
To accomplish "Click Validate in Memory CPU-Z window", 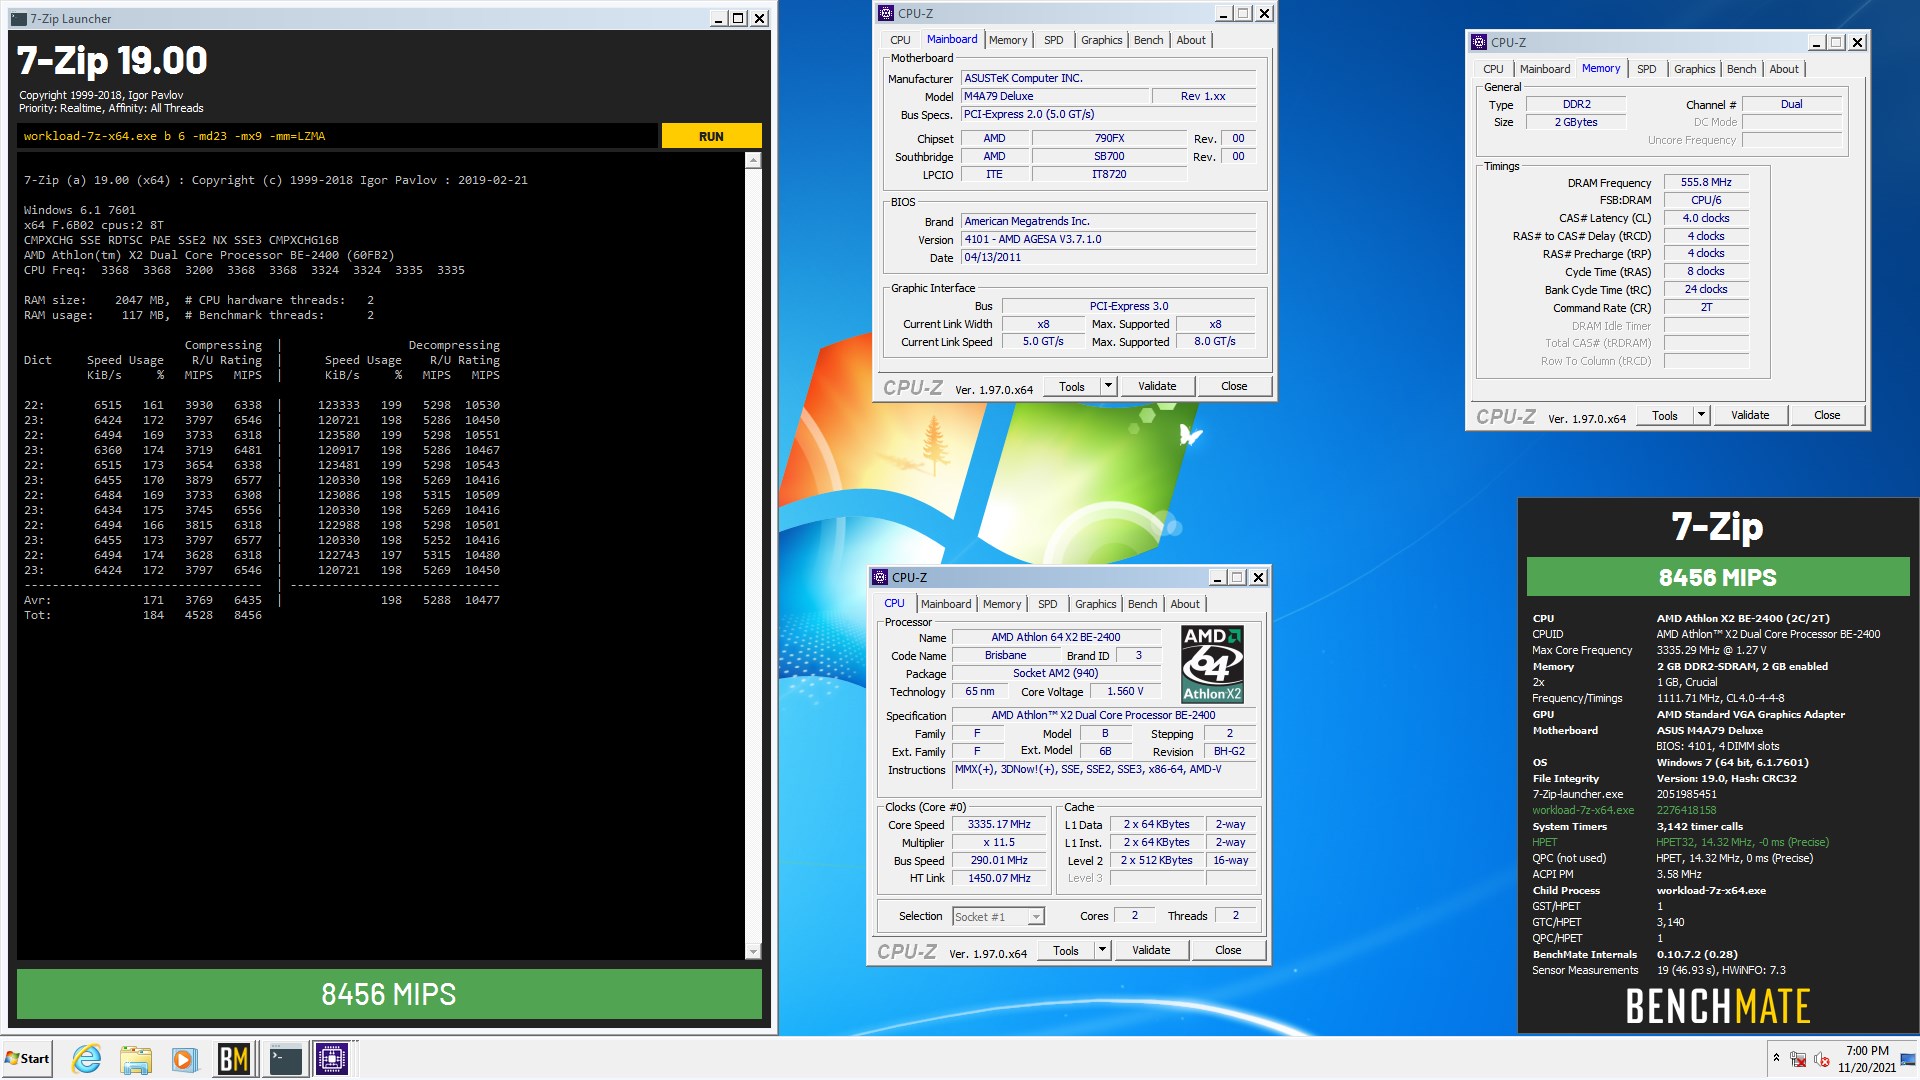I will 1750,415.
